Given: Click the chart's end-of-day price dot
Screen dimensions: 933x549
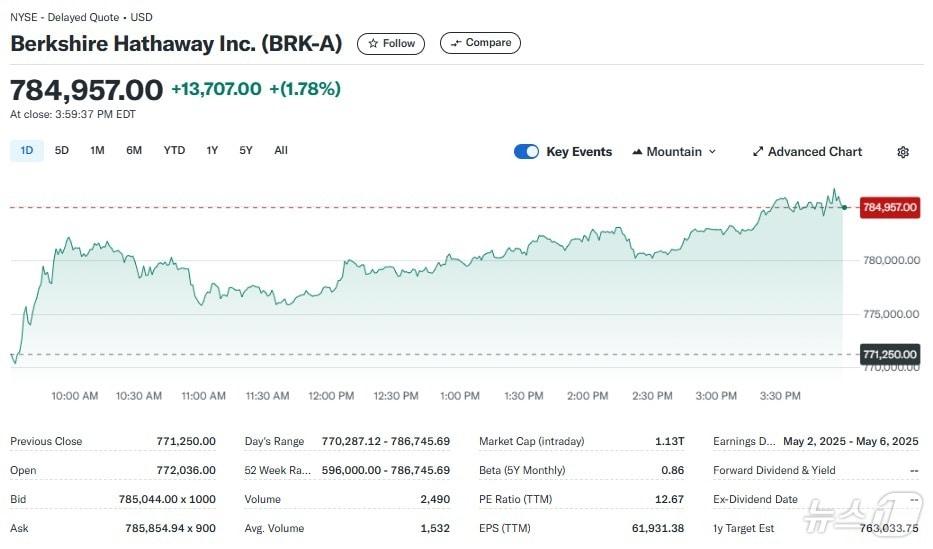Looking at the screenshot, I should click(845, 207).
